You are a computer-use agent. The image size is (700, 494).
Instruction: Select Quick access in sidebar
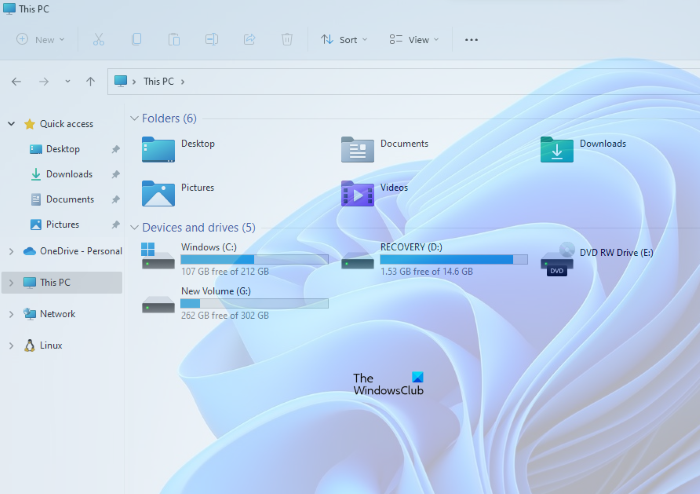pos(66,124)
